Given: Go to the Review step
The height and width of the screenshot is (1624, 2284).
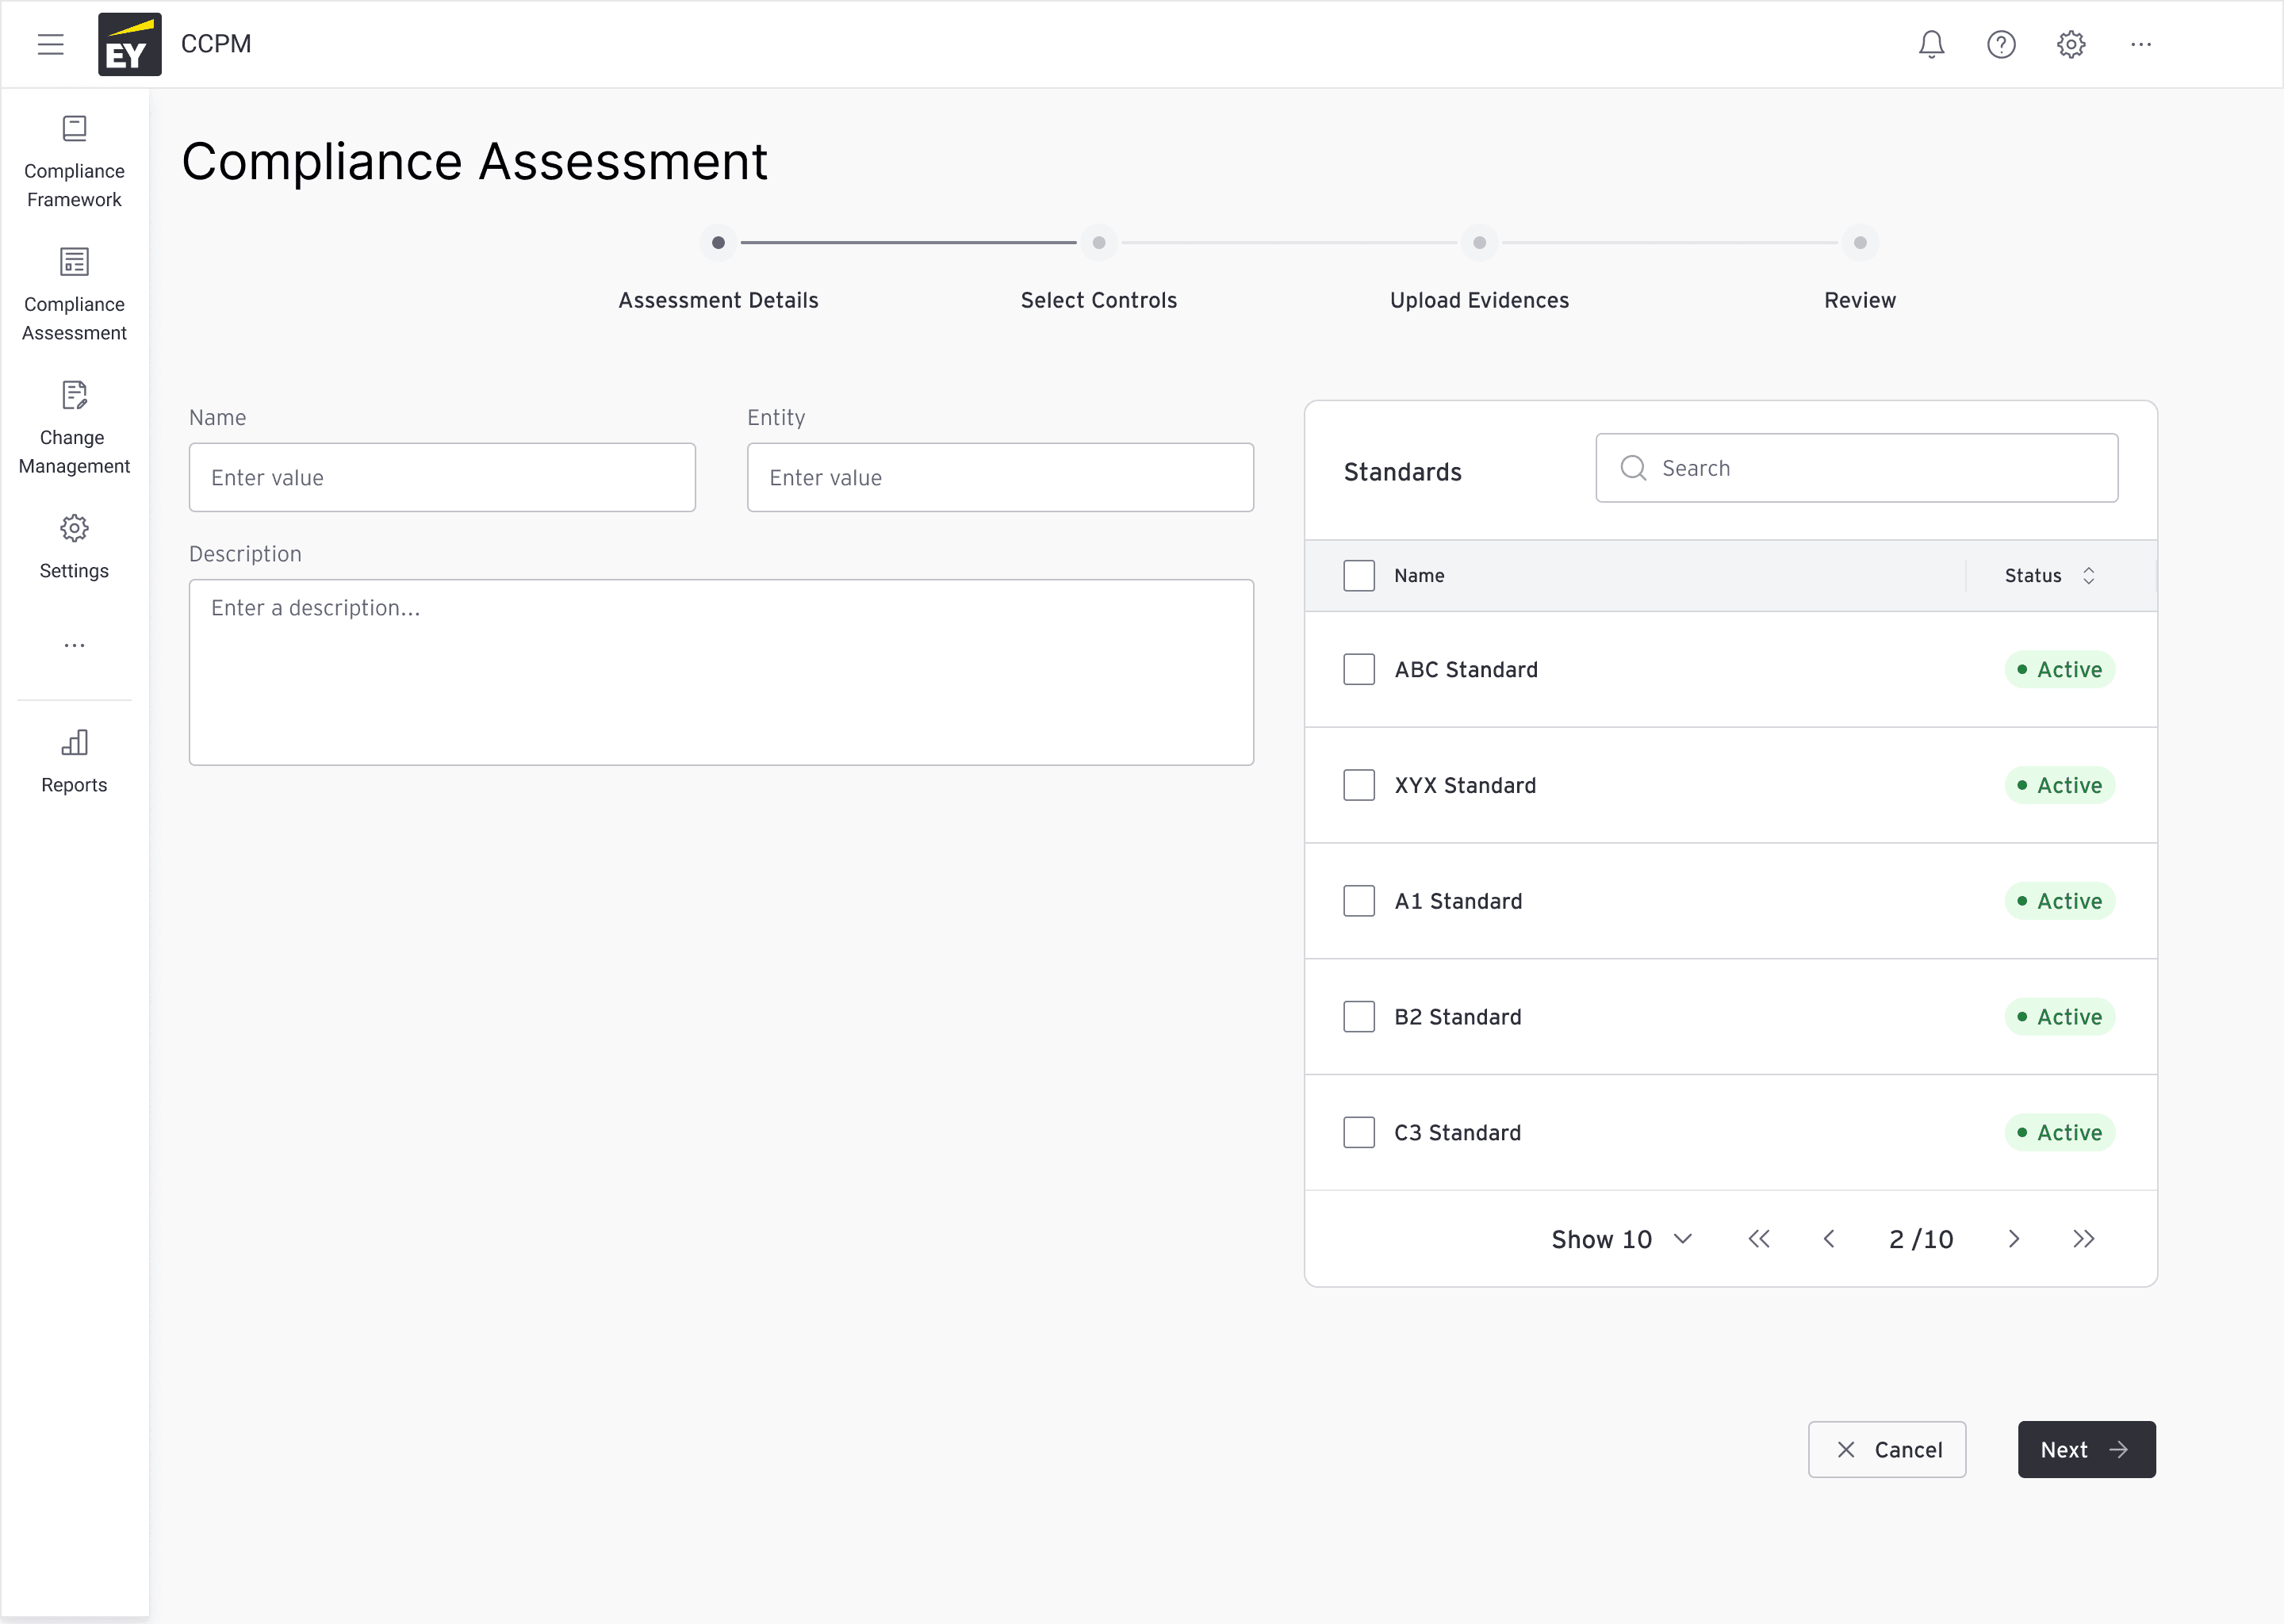Looking at the screenshot, I should click(x=1859, y=243).
